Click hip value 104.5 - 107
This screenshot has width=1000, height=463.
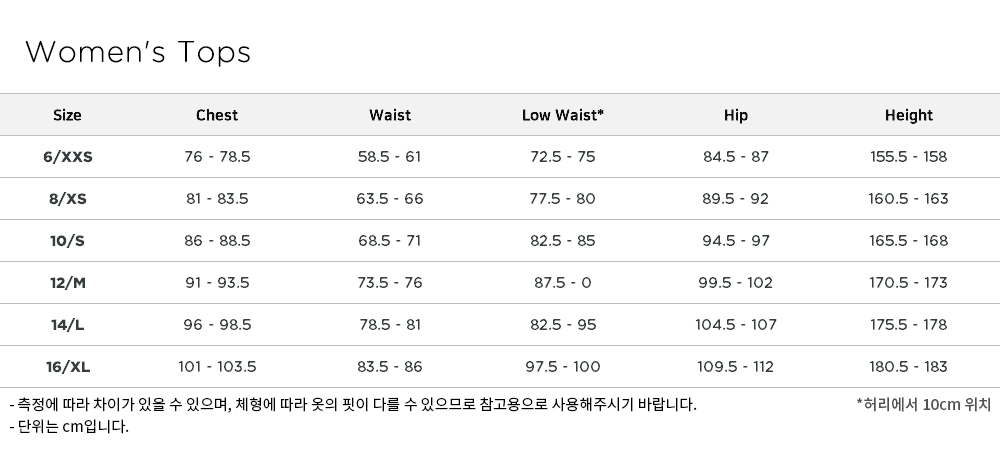pos(735,325)
